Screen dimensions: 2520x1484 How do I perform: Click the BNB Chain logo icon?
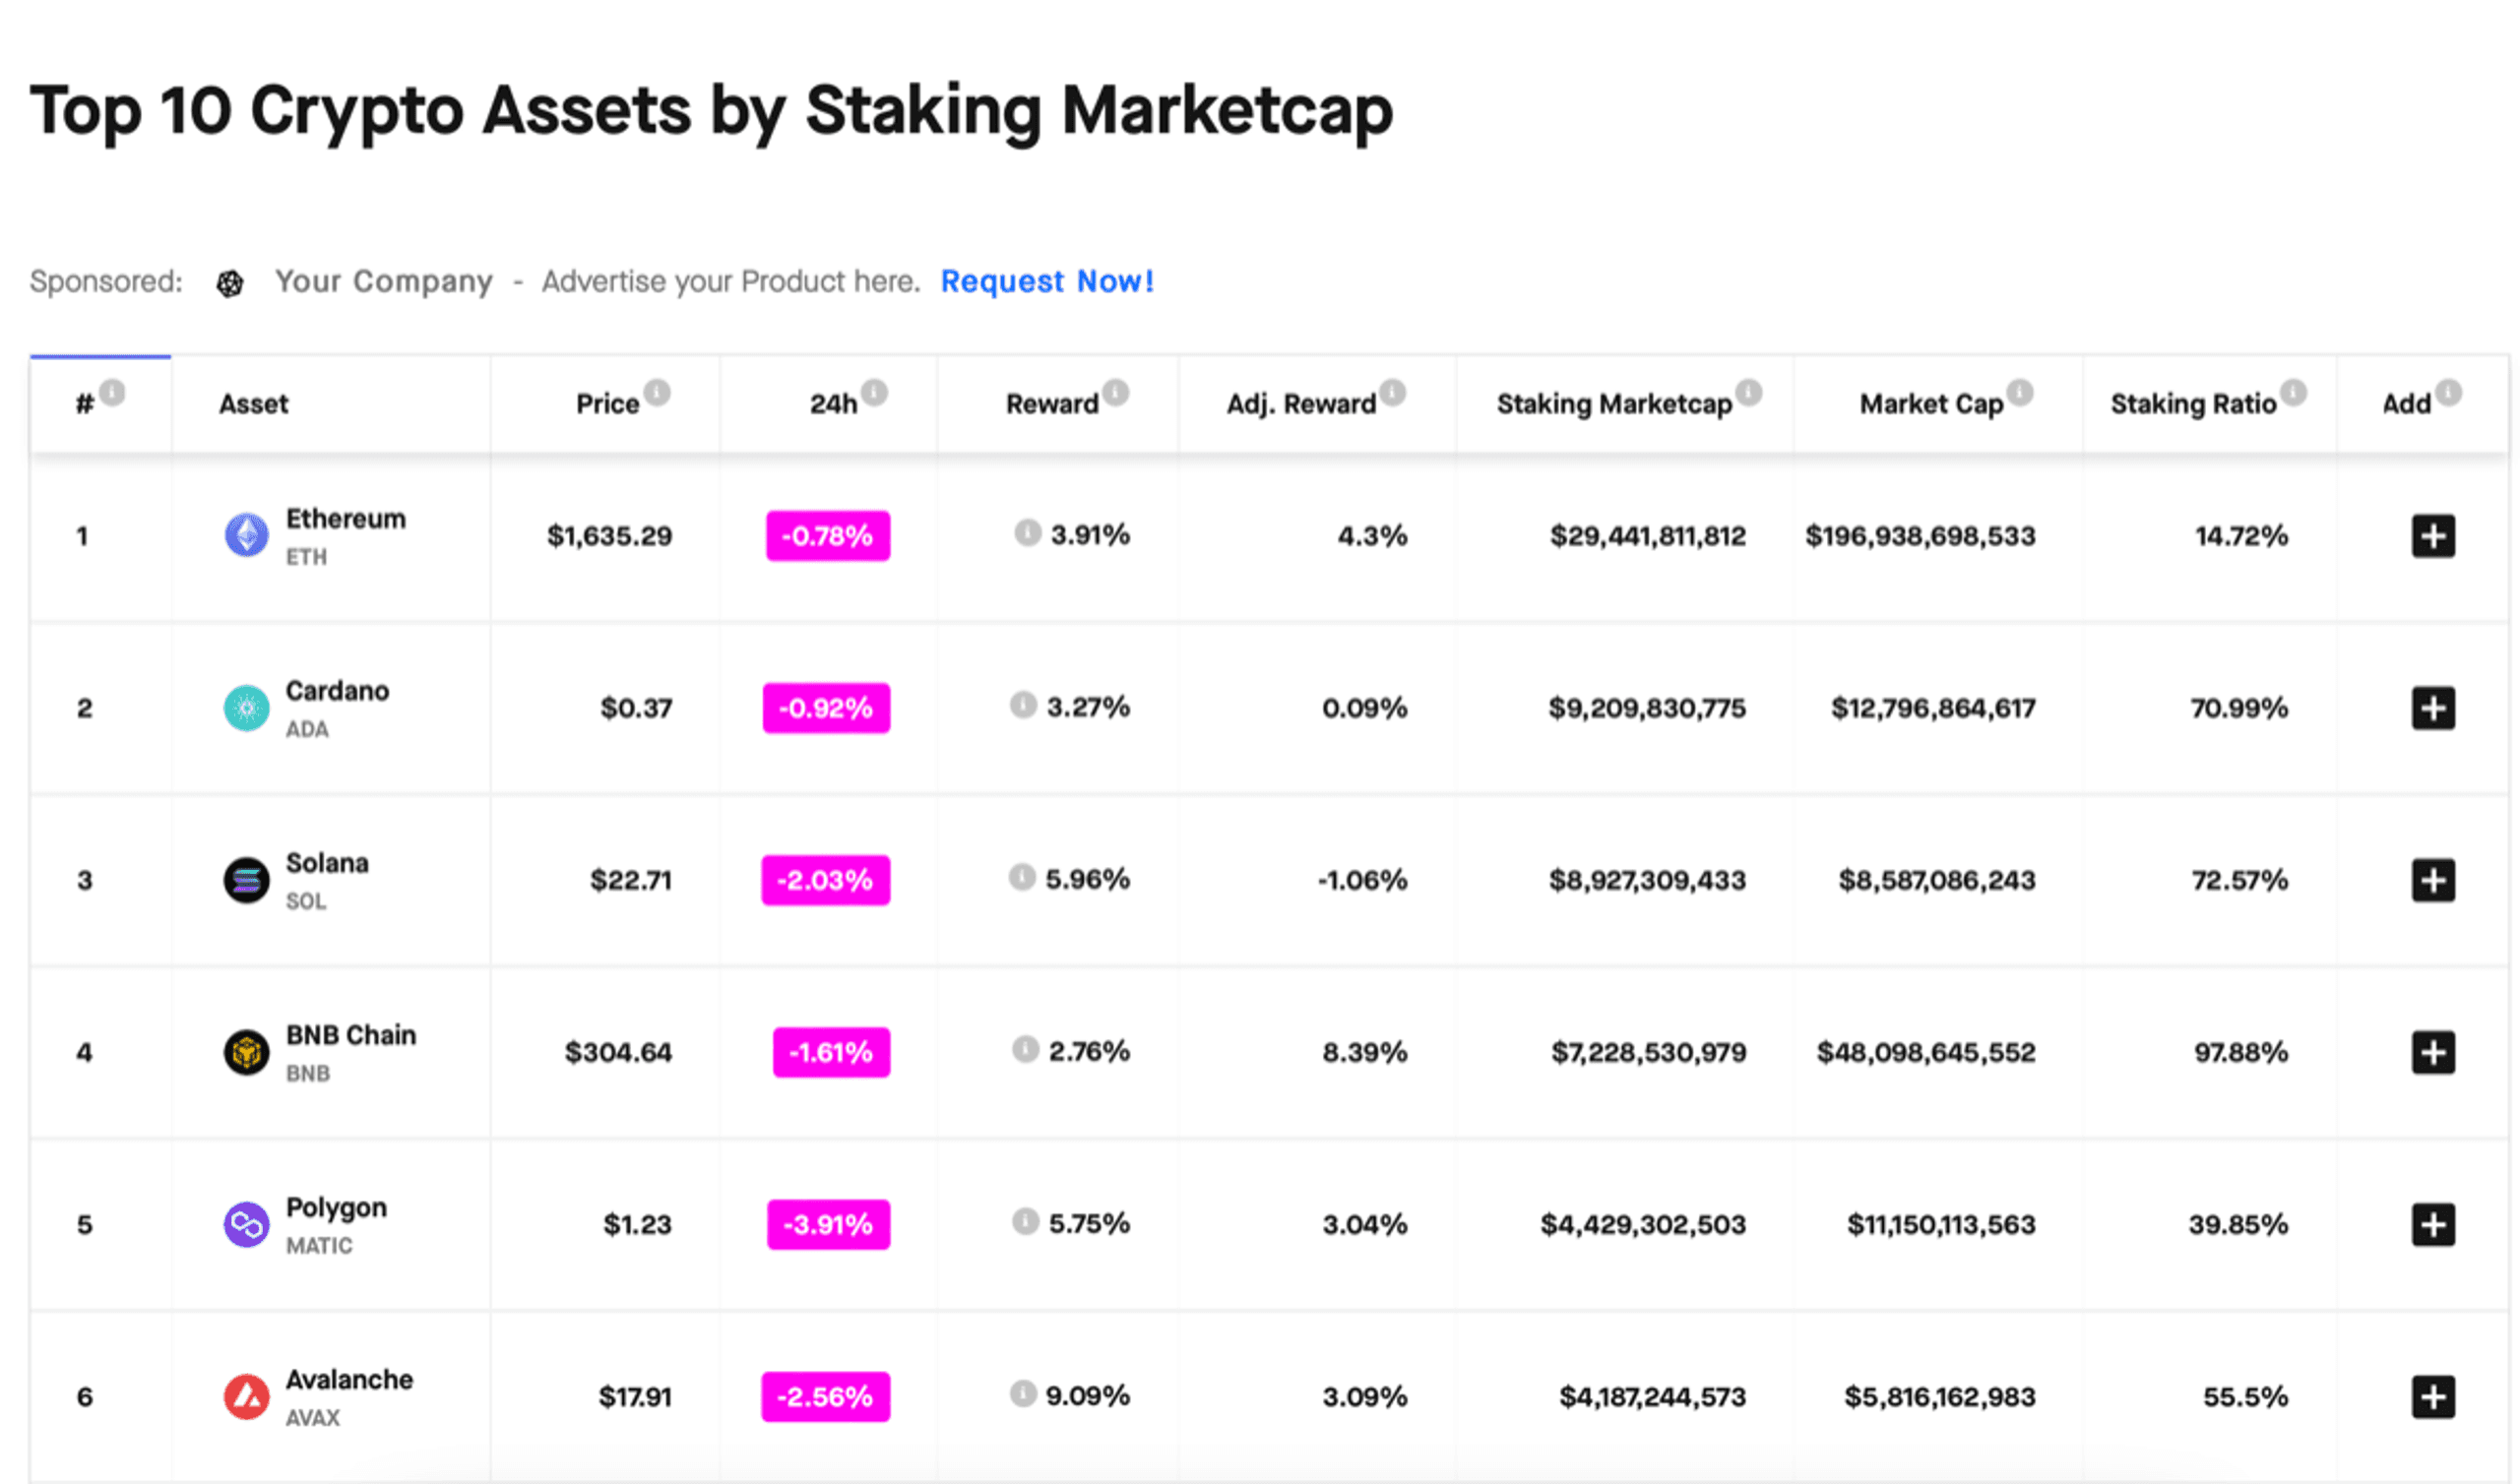pyautogui.click(x=246, y=1052)
